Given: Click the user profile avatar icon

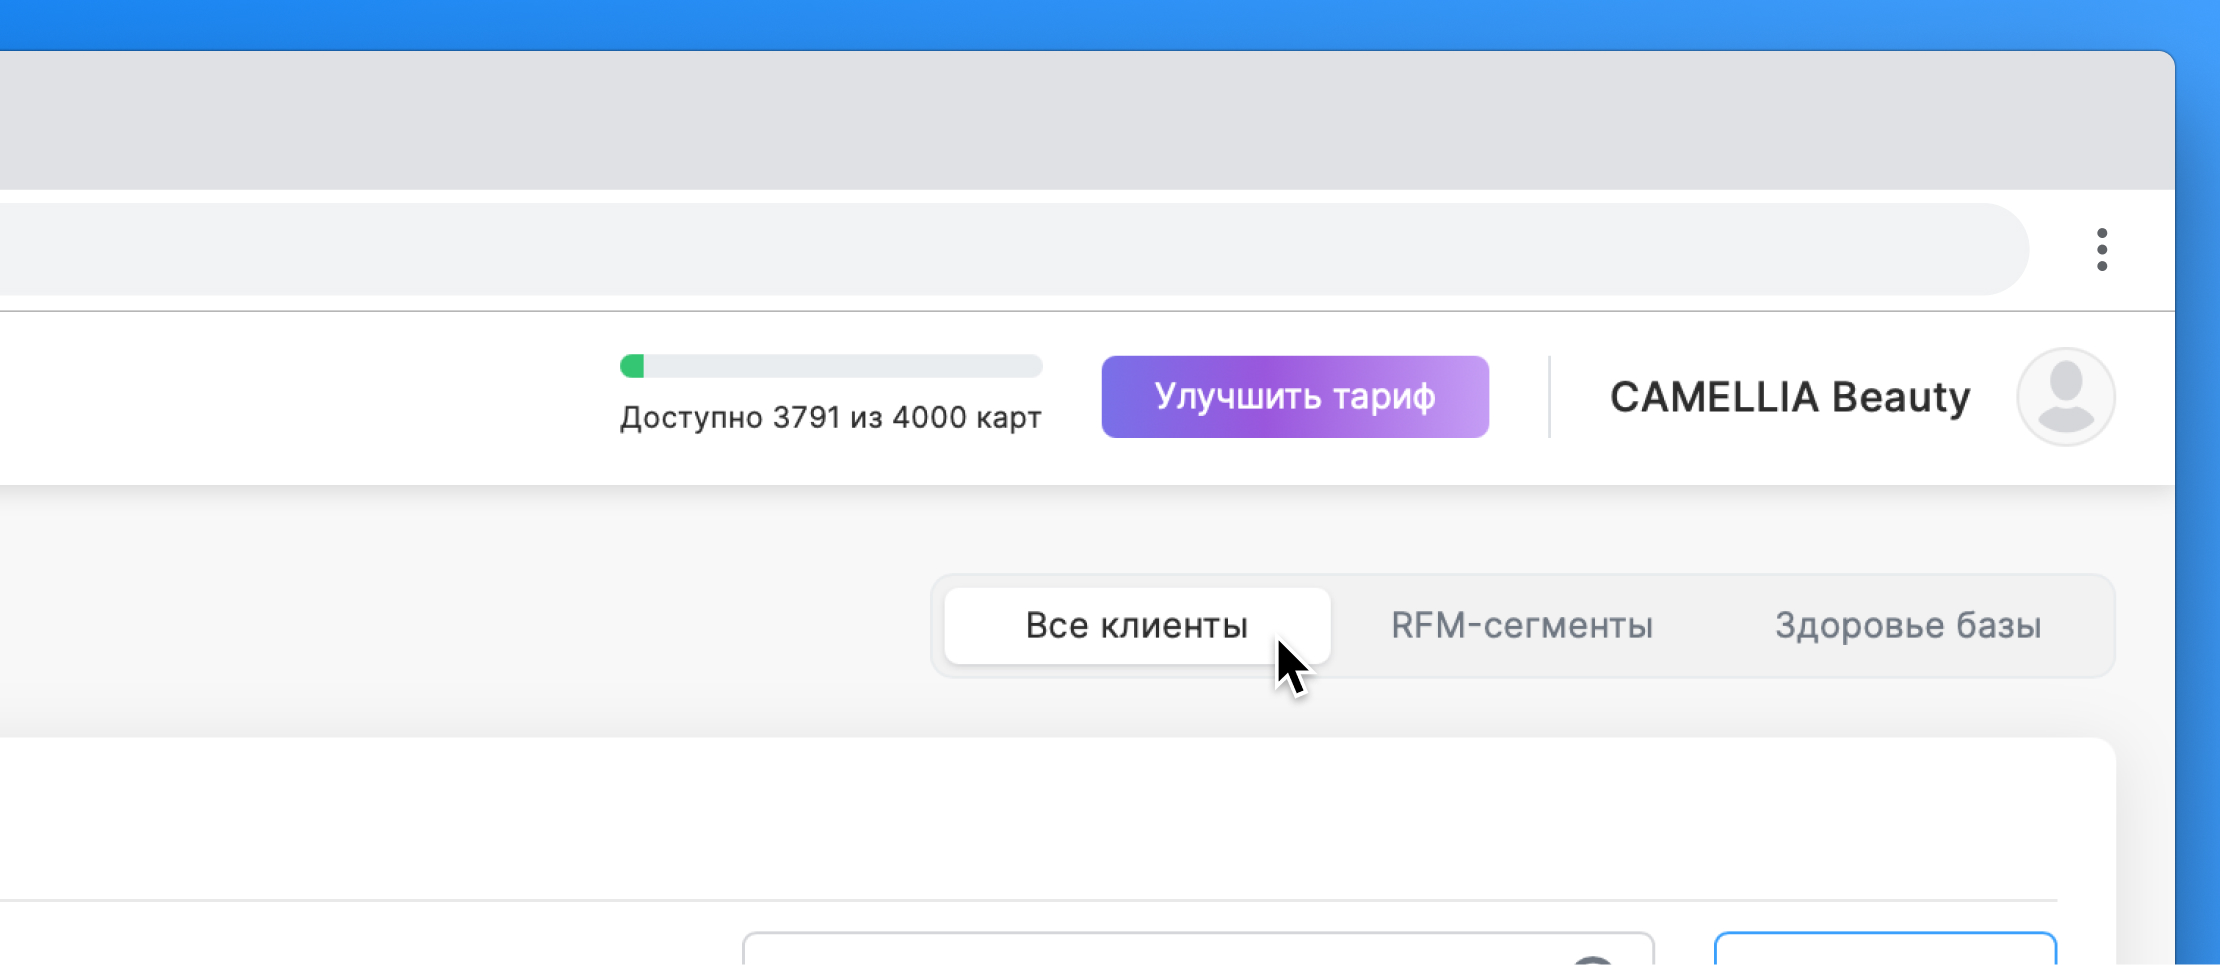Looking at the screenshot, I should pyautogui.click(x=2065, y=397).
